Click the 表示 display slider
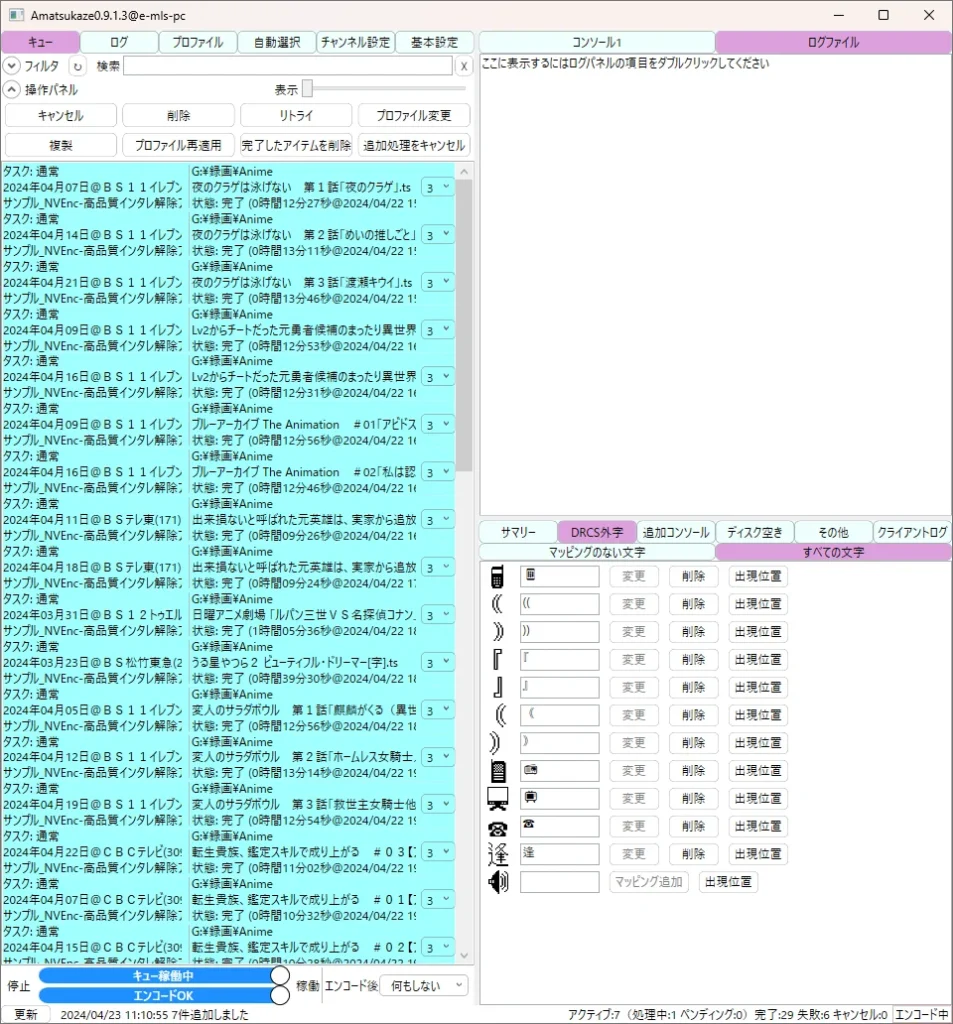The width and height of the screenshot is (953, 1024). 308,89
